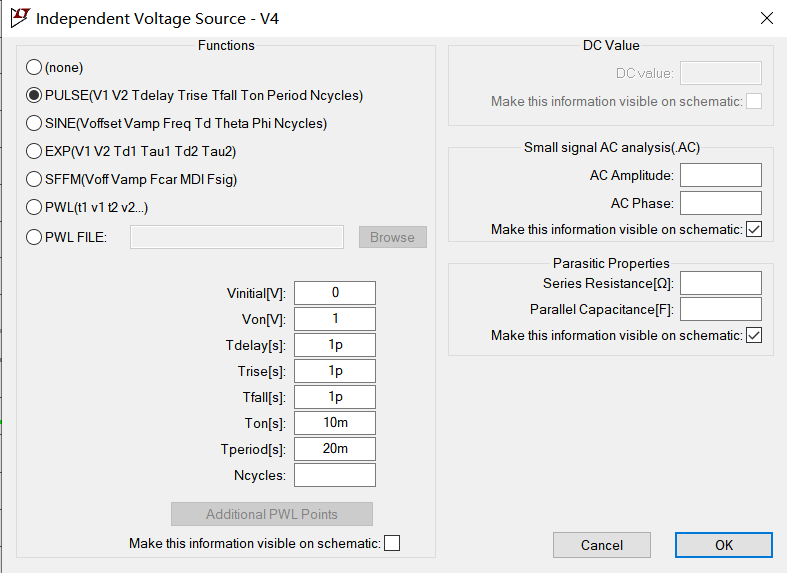Select the (none) function option
787x573 pixels.
[34, 67]
